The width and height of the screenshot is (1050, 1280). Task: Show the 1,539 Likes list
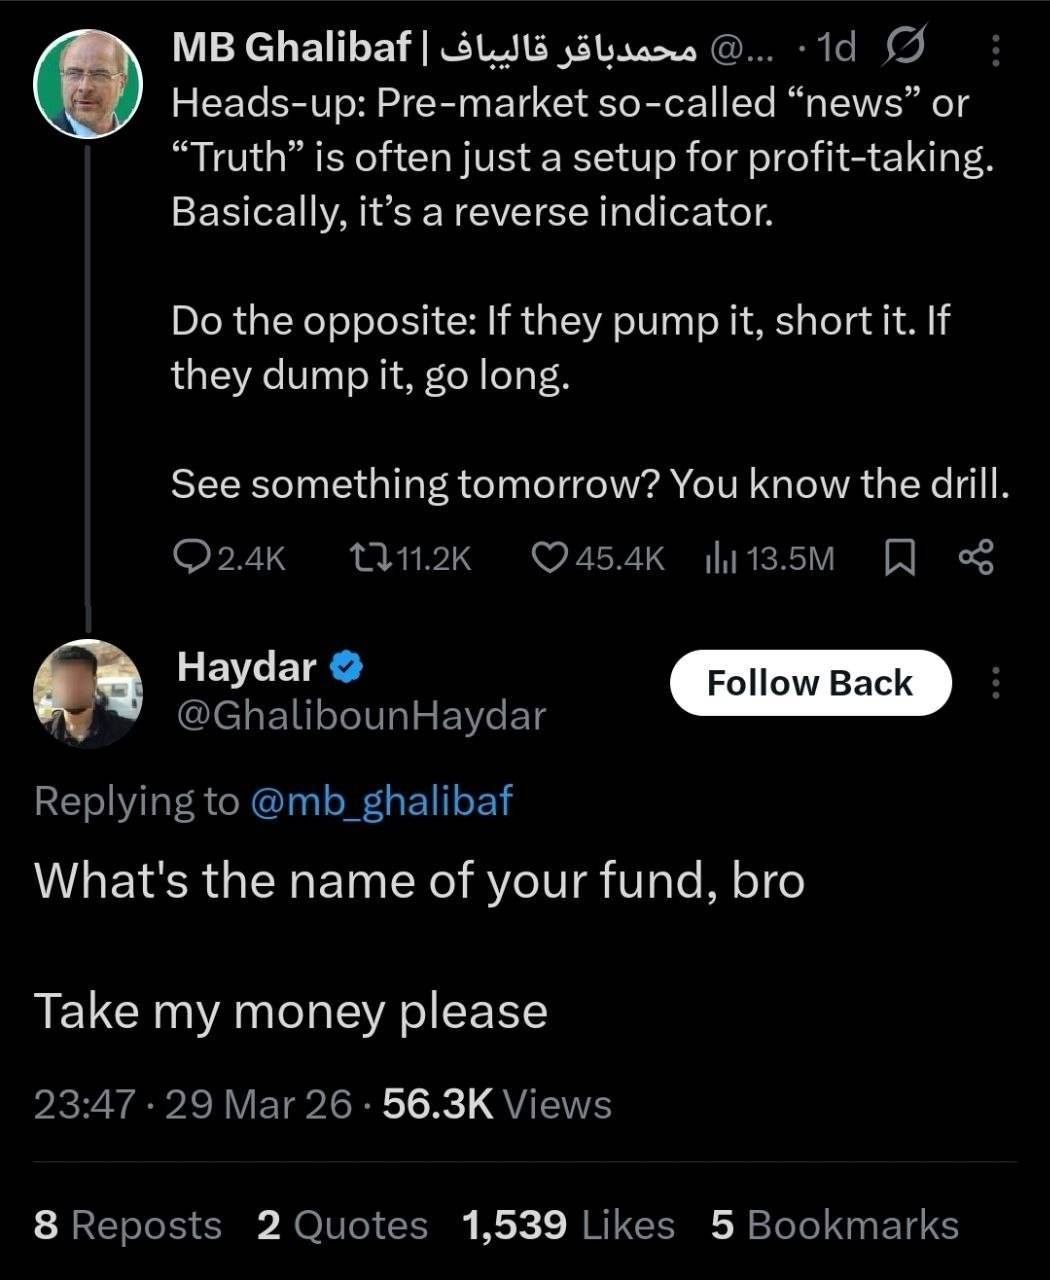569,1225
